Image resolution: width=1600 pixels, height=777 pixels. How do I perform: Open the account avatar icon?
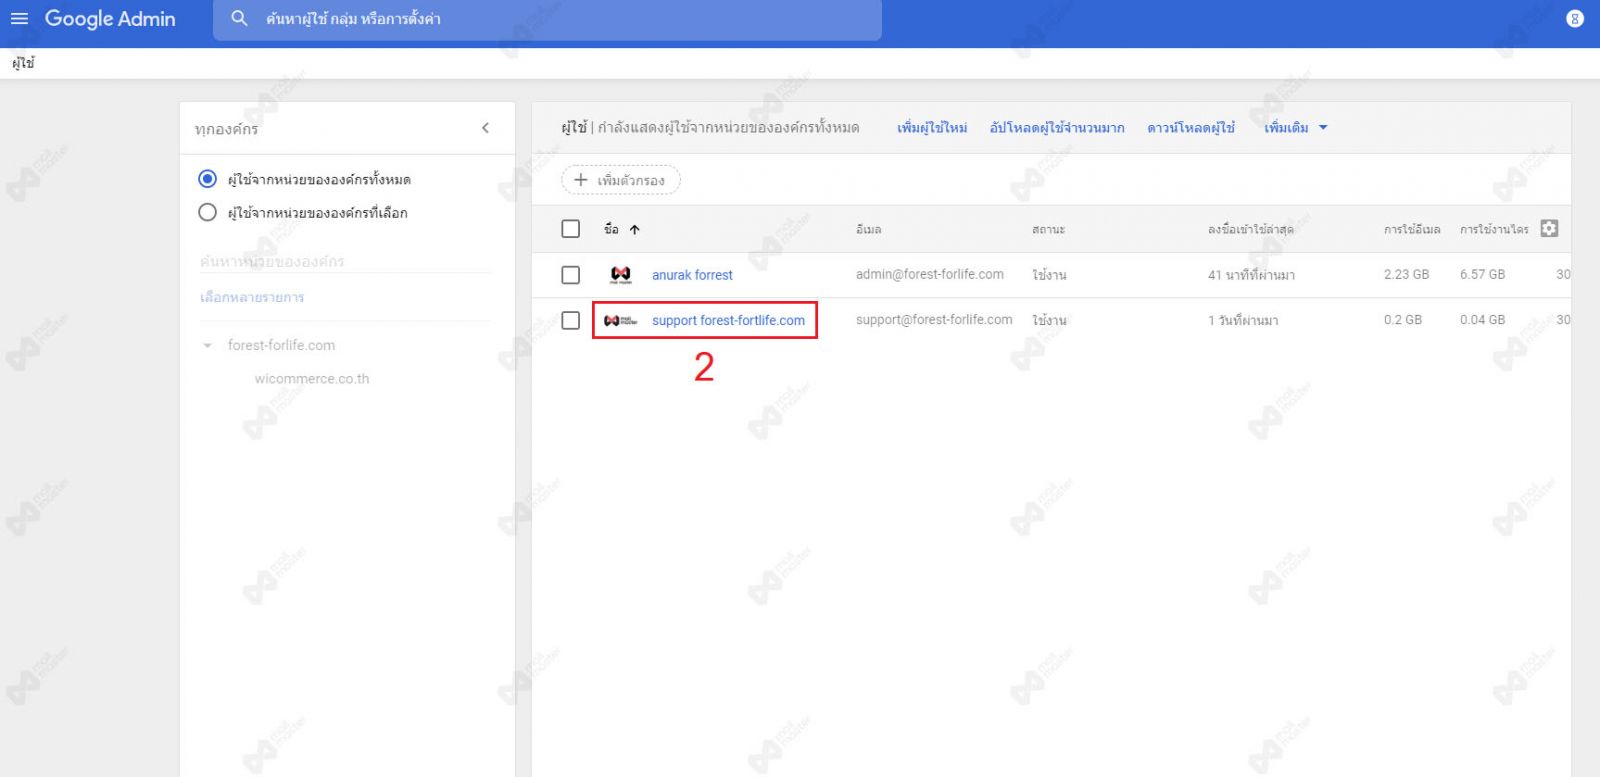click(x=1574, y=19)
